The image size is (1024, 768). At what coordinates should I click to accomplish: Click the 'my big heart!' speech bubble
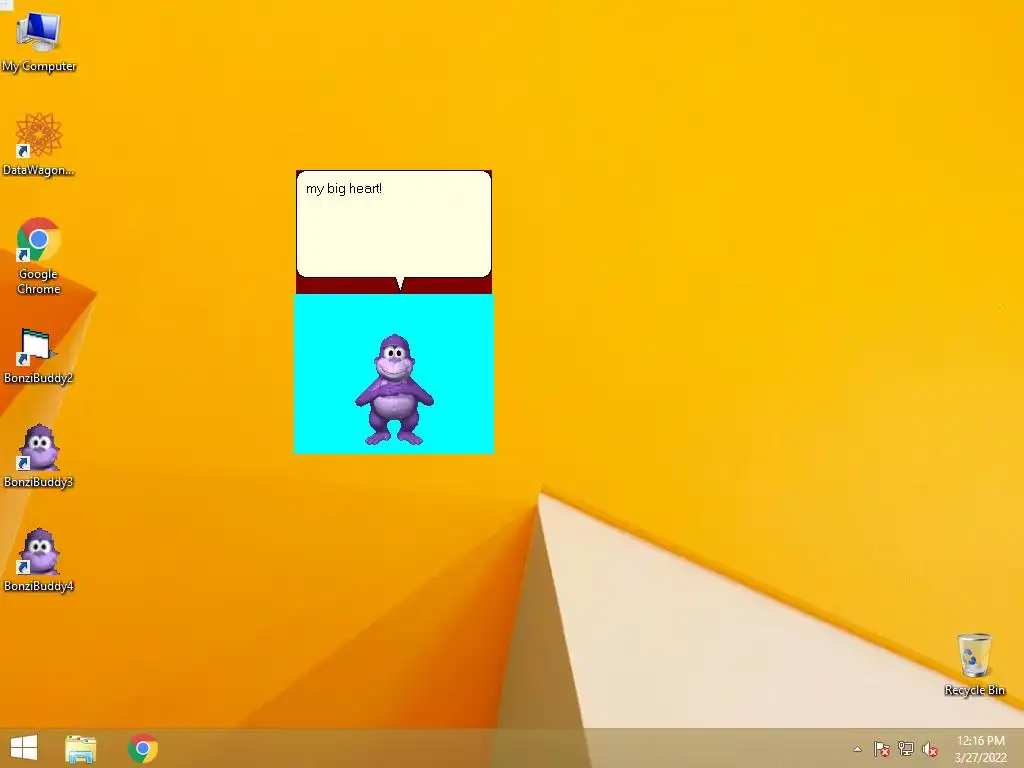pos(394,224)
